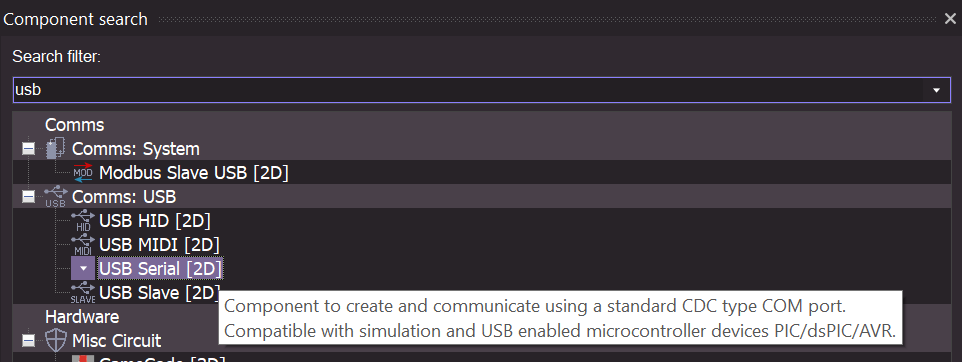The width and height of the screenshot is (962, 362).
Task: Collapse the Comms: System tree node
Action: pyautogui.click(x=28, y=148)
